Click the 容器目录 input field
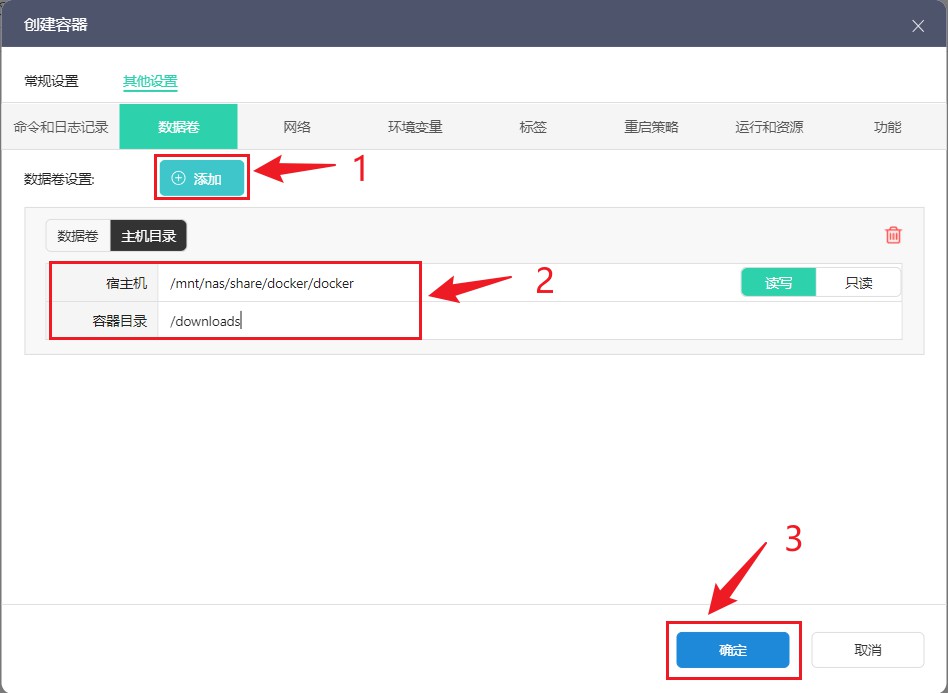Image resolution: width=948 pixels, height=693 pixels. 520,321
